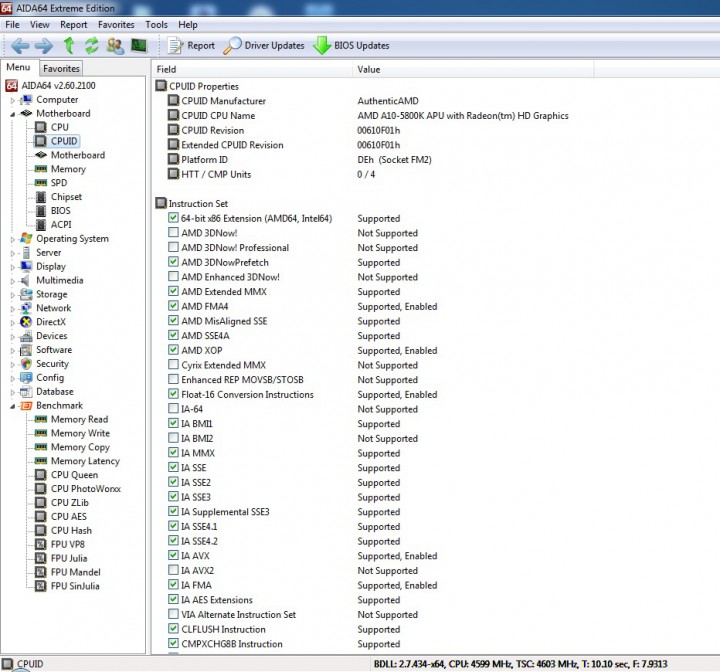Switch to the Menu tab

pyautogui.click(x=18, y=67)
